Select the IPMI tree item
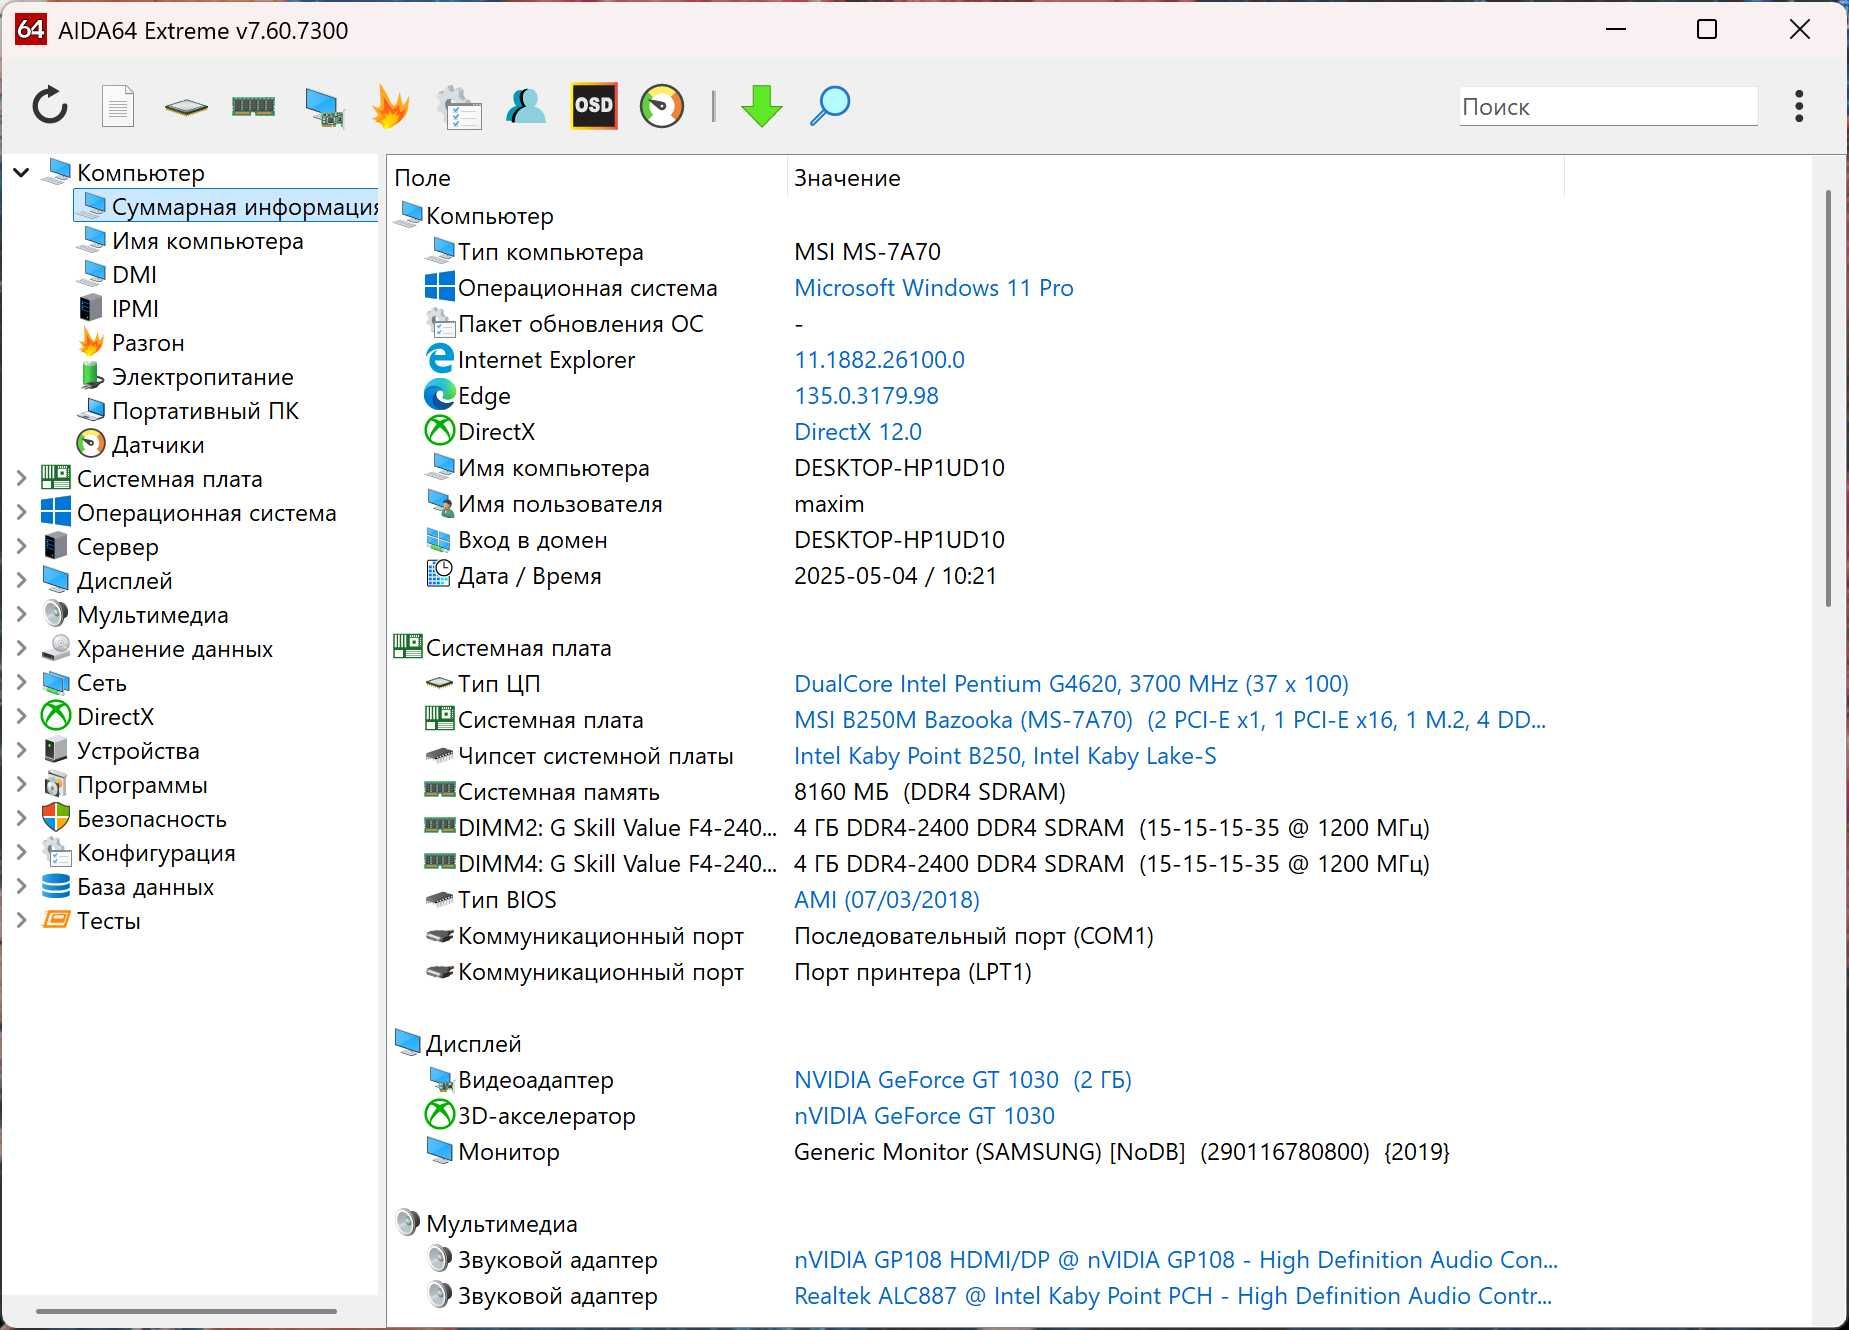 (x=135, y=309)
